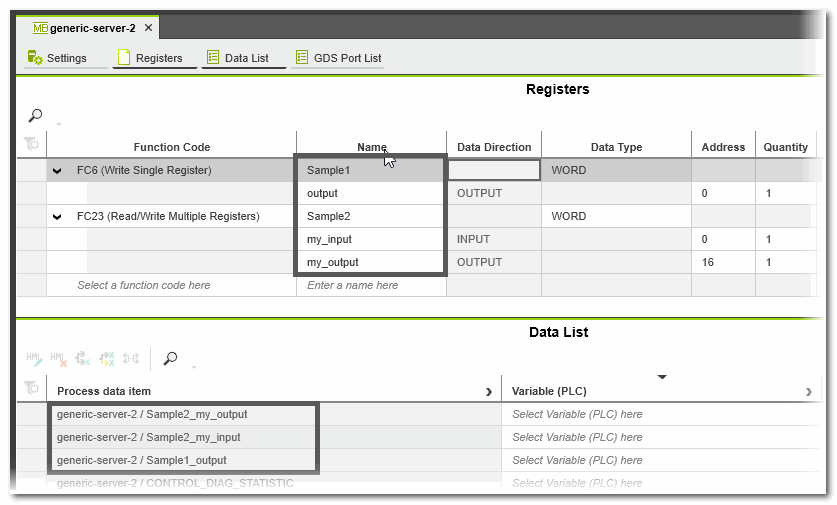Click the 'Enter a name here' field
This screenshot has height=505, width=837.
352,285
